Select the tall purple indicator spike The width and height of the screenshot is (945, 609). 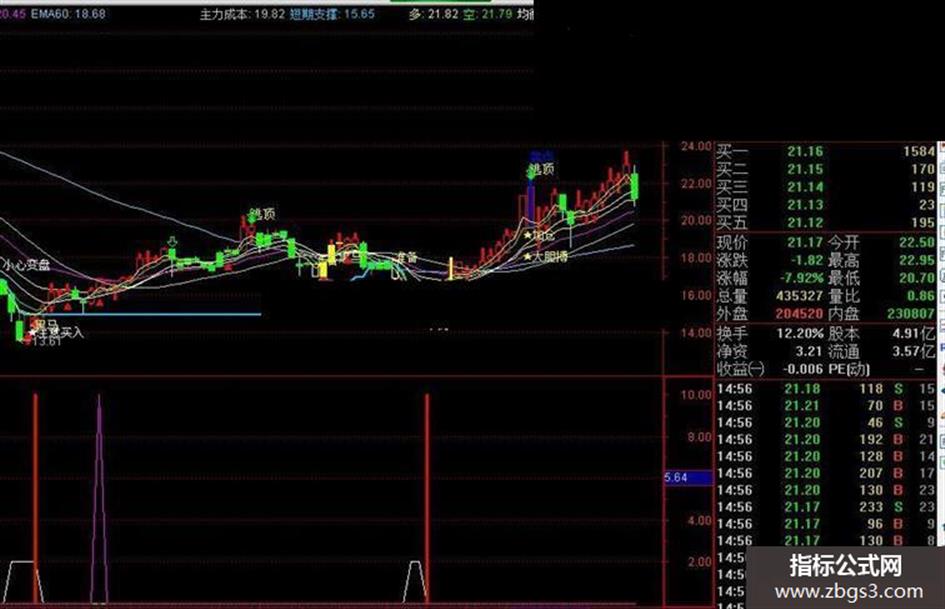[x=99, y=498]
